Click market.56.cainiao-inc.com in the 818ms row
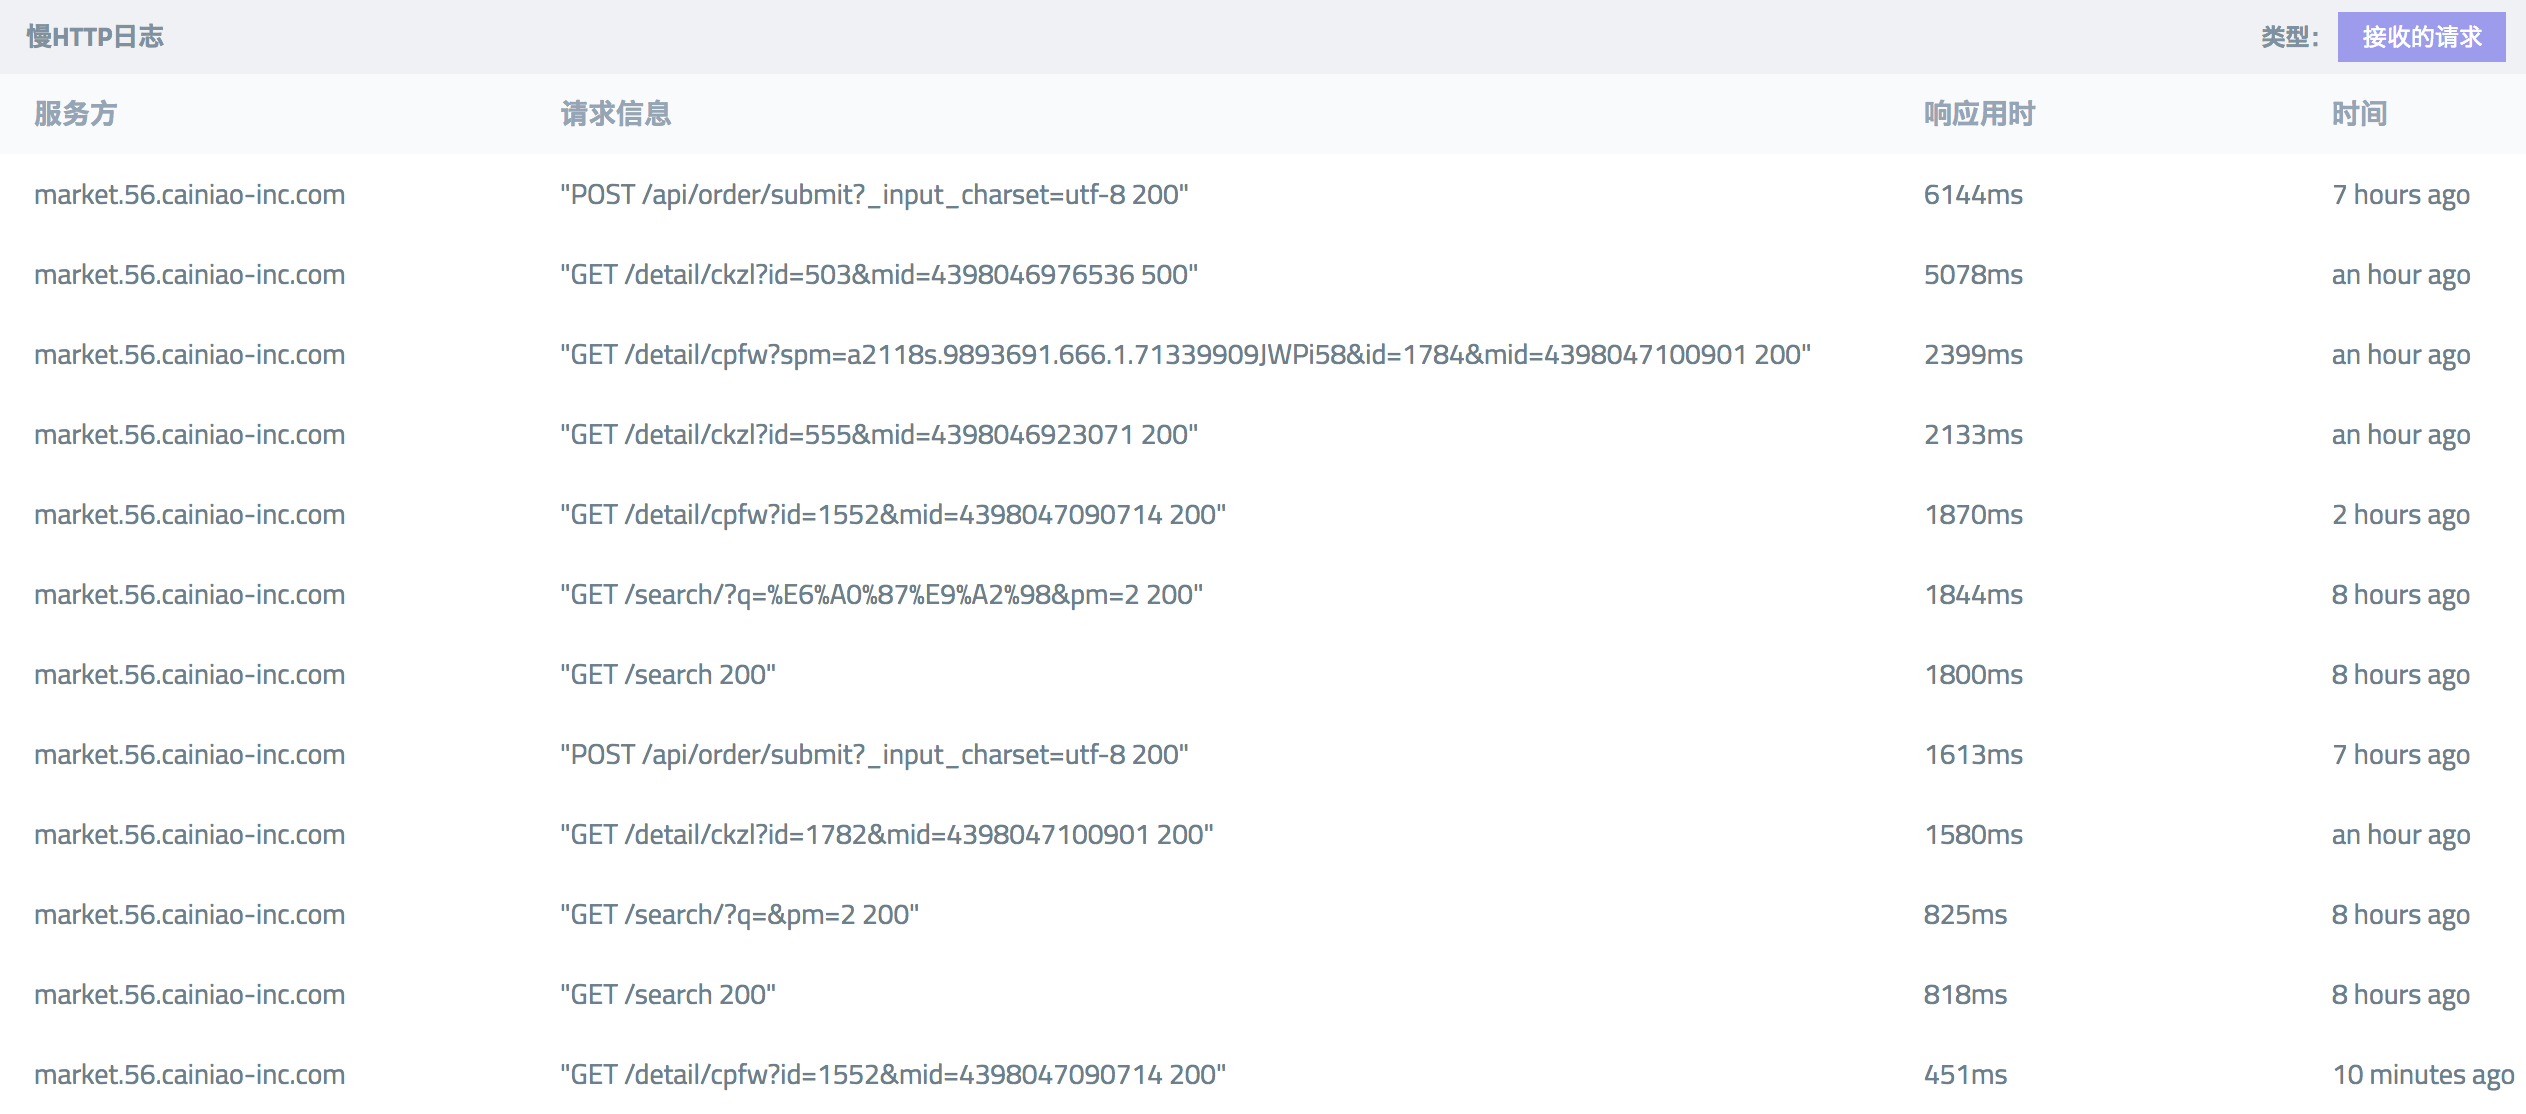The height and width of the screenshot is (1114, 2526). (190, 994)
